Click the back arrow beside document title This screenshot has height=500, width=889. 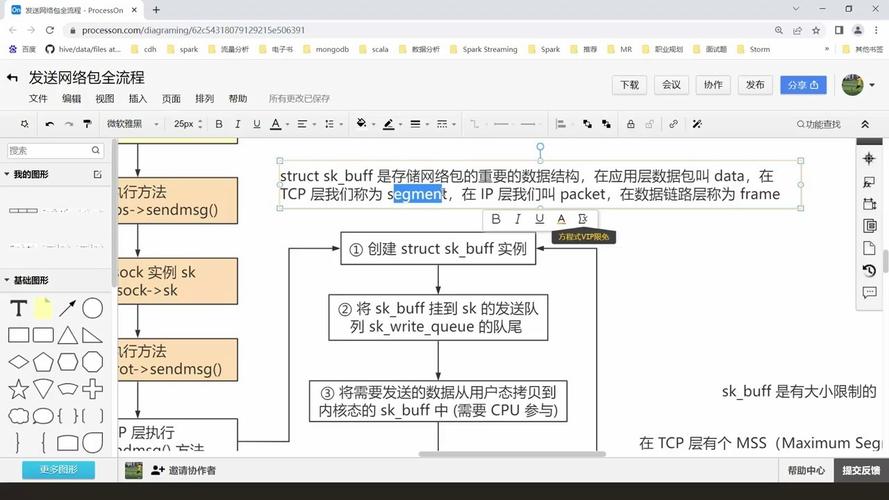point(12,78)
